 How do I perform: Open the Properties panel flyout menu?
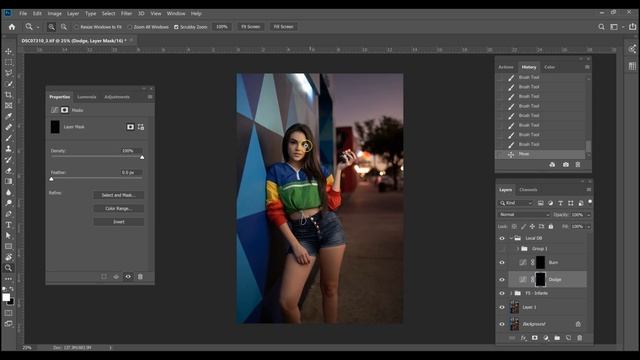coord(150,97)
